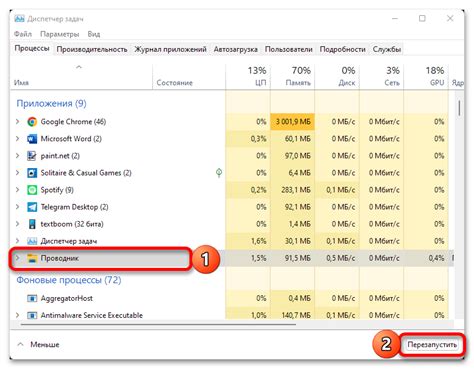Switch to the Подробности tab
The width and height of the screenshot is (474, 369).
coord(343,49)
